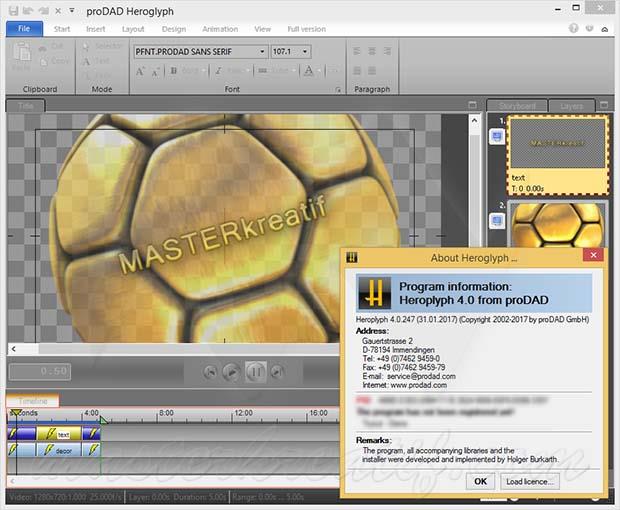Choose the Text mode tool

86,61
